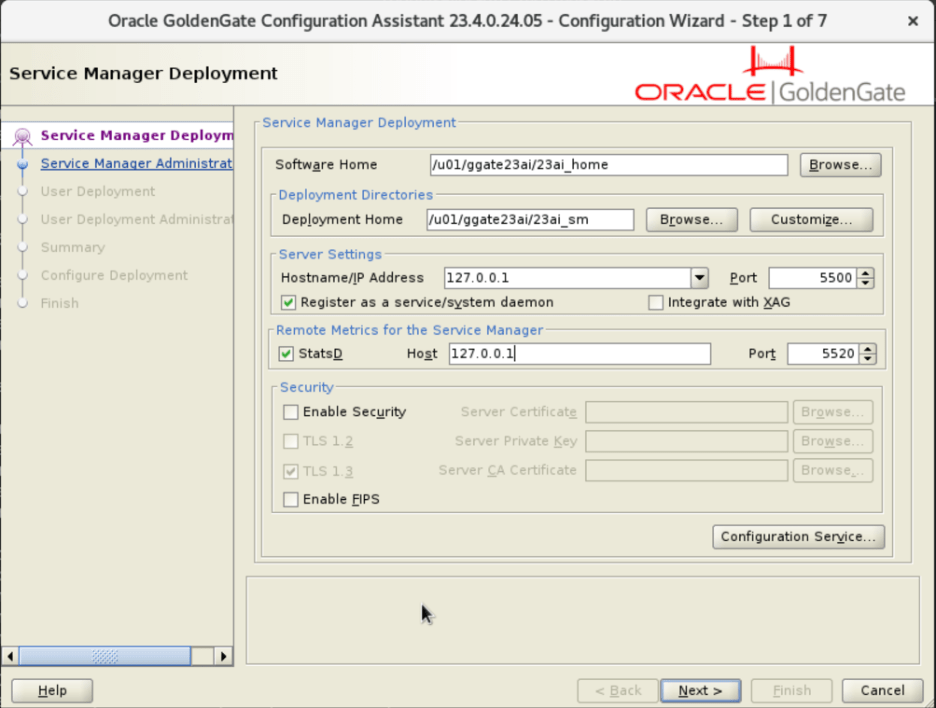Click the StatsD Port 5520 field
936x708 pixels.
pyautogui.click(x=823, y=354)
